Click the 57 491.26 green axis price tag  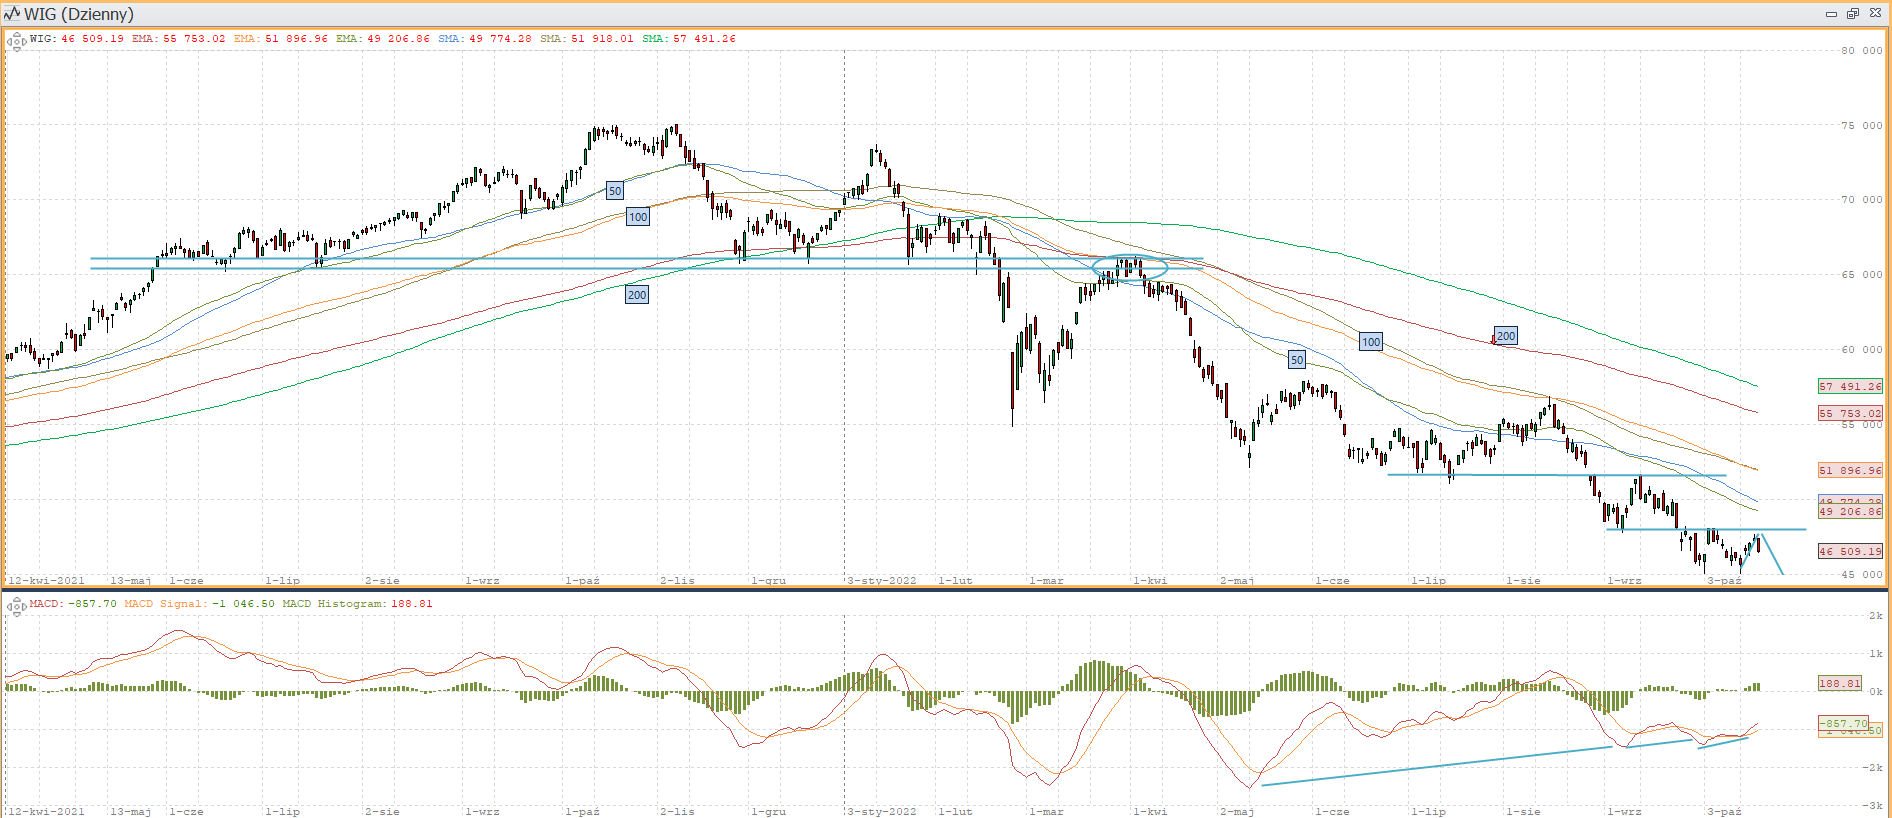point(1850,386)
